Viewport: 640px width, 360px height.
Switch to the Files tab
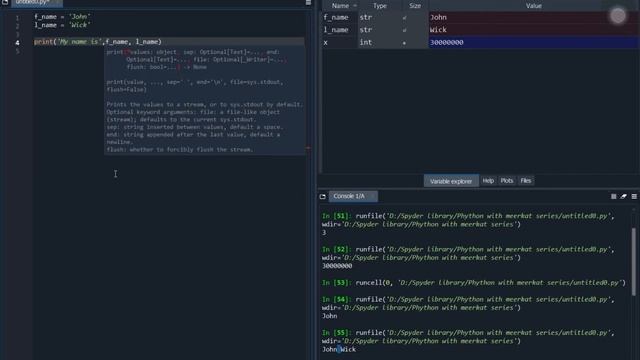pos(526,180)
